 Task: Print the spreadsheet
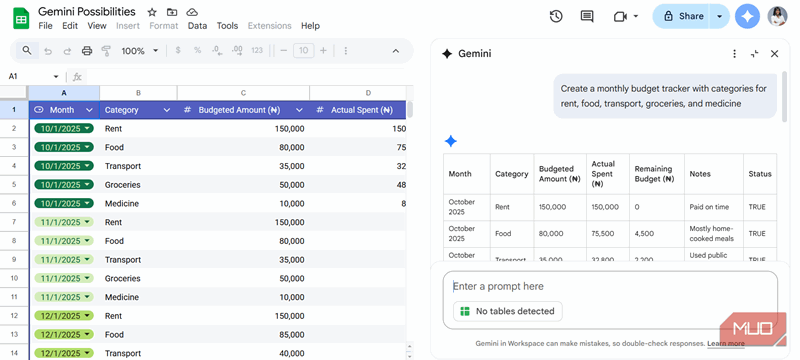[87, 51]
